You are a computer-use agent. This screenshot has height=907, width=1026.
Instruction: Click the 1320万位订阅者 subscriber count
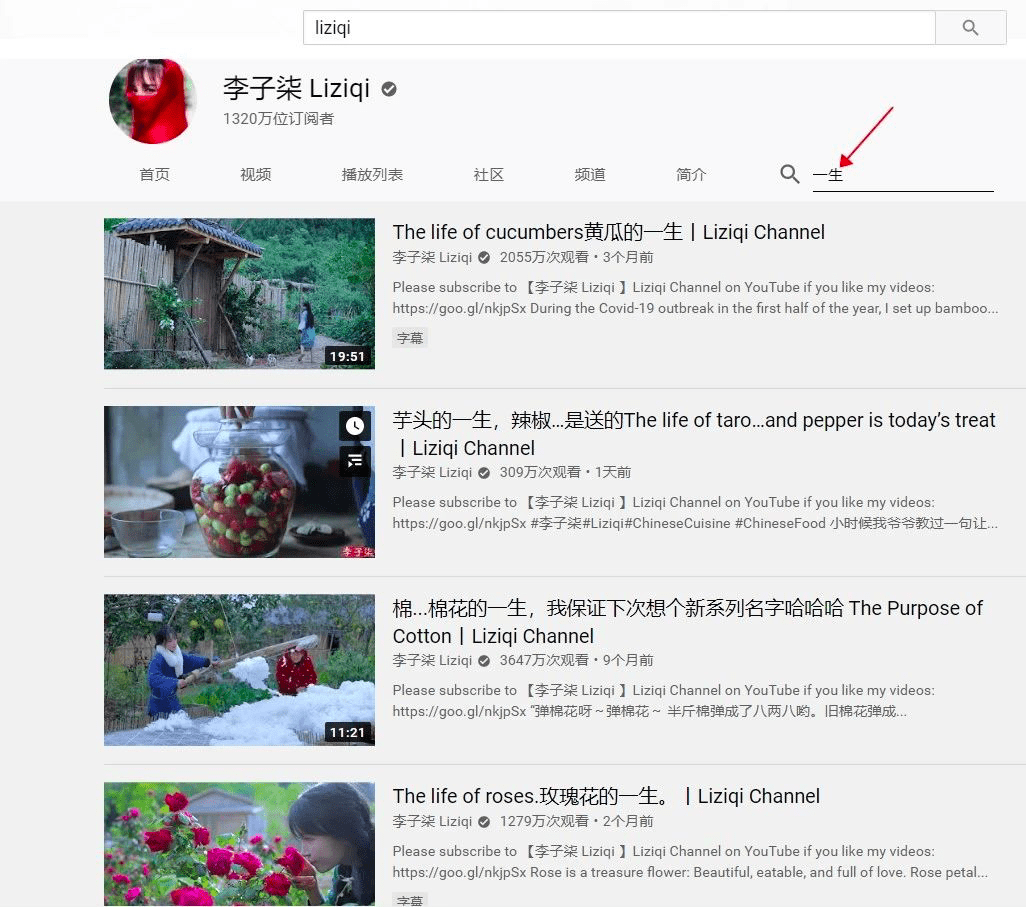point(279,118)
